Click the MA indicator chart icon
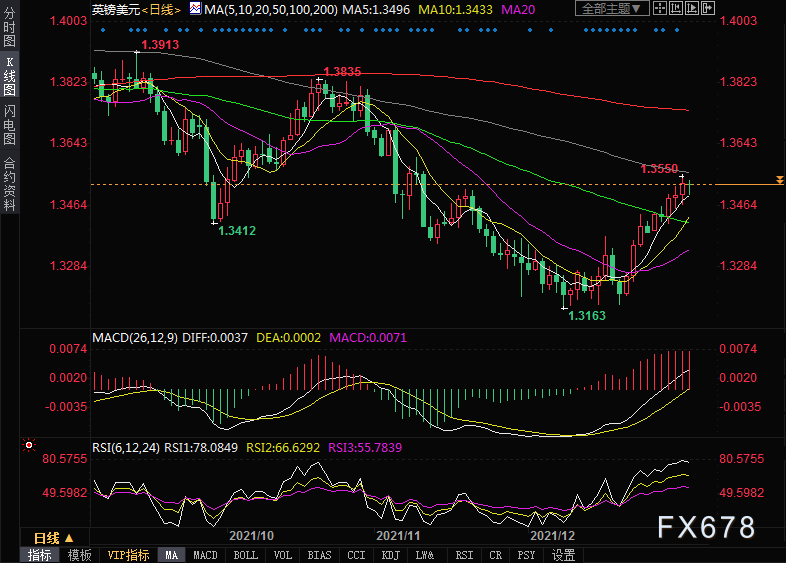This screenshot has height=563, width=786. [x=195, y=8]
